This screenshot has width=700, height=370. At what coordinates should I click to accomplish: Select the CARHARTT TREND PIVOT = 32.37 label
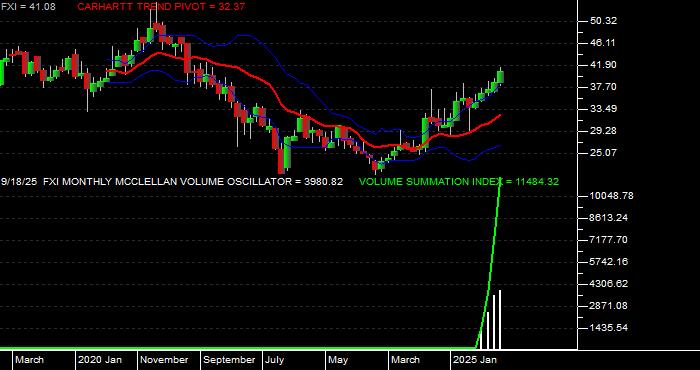tap(161, 7)
